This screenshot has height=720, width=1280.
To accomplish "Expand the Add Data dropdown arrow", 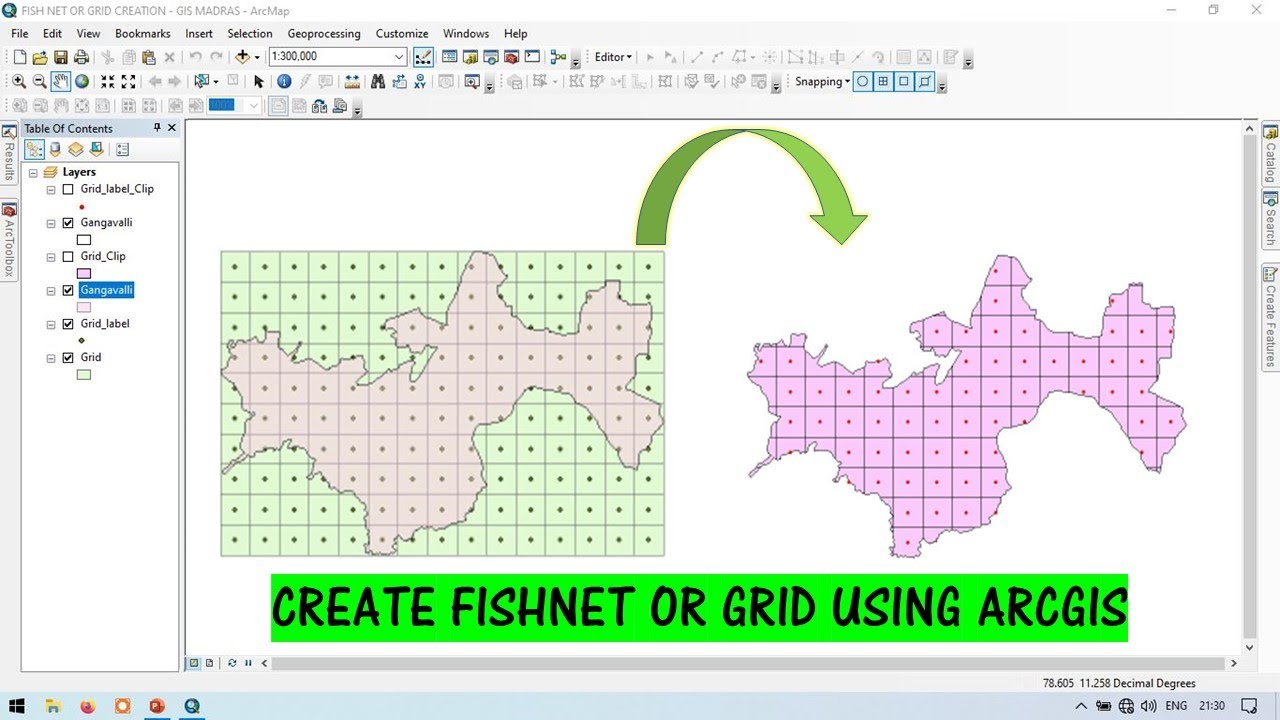I will pos(257,57).
